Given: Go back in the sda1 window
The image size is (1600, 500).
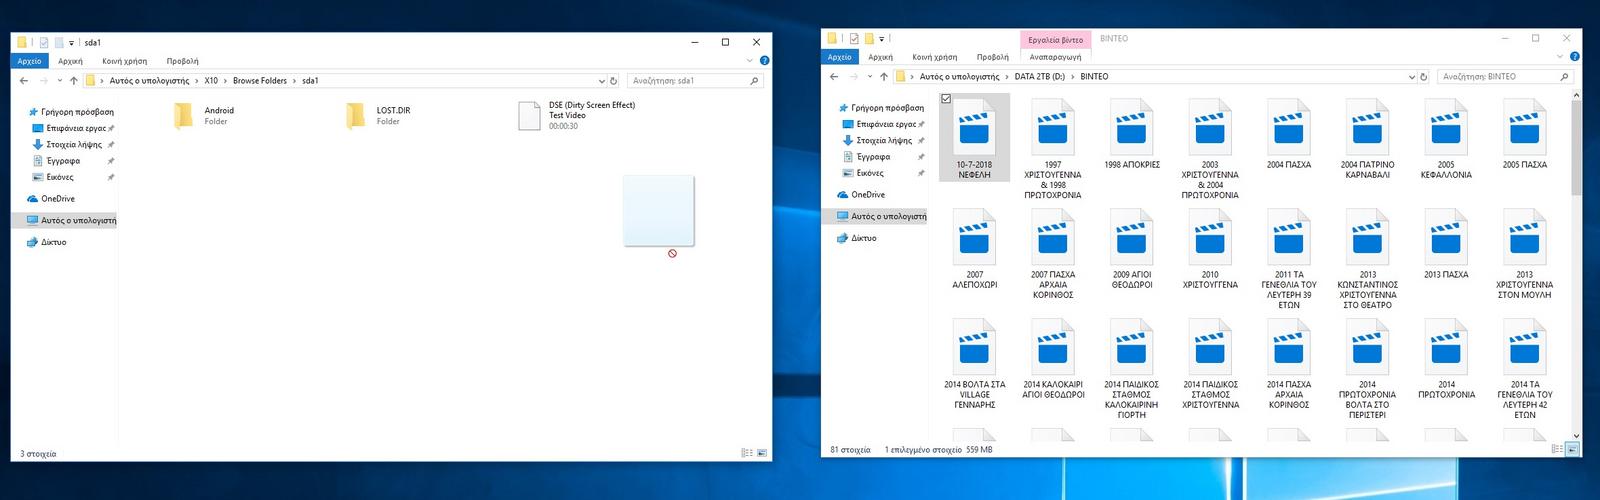Looking at the screenshot, I should (x=24, y=80).
